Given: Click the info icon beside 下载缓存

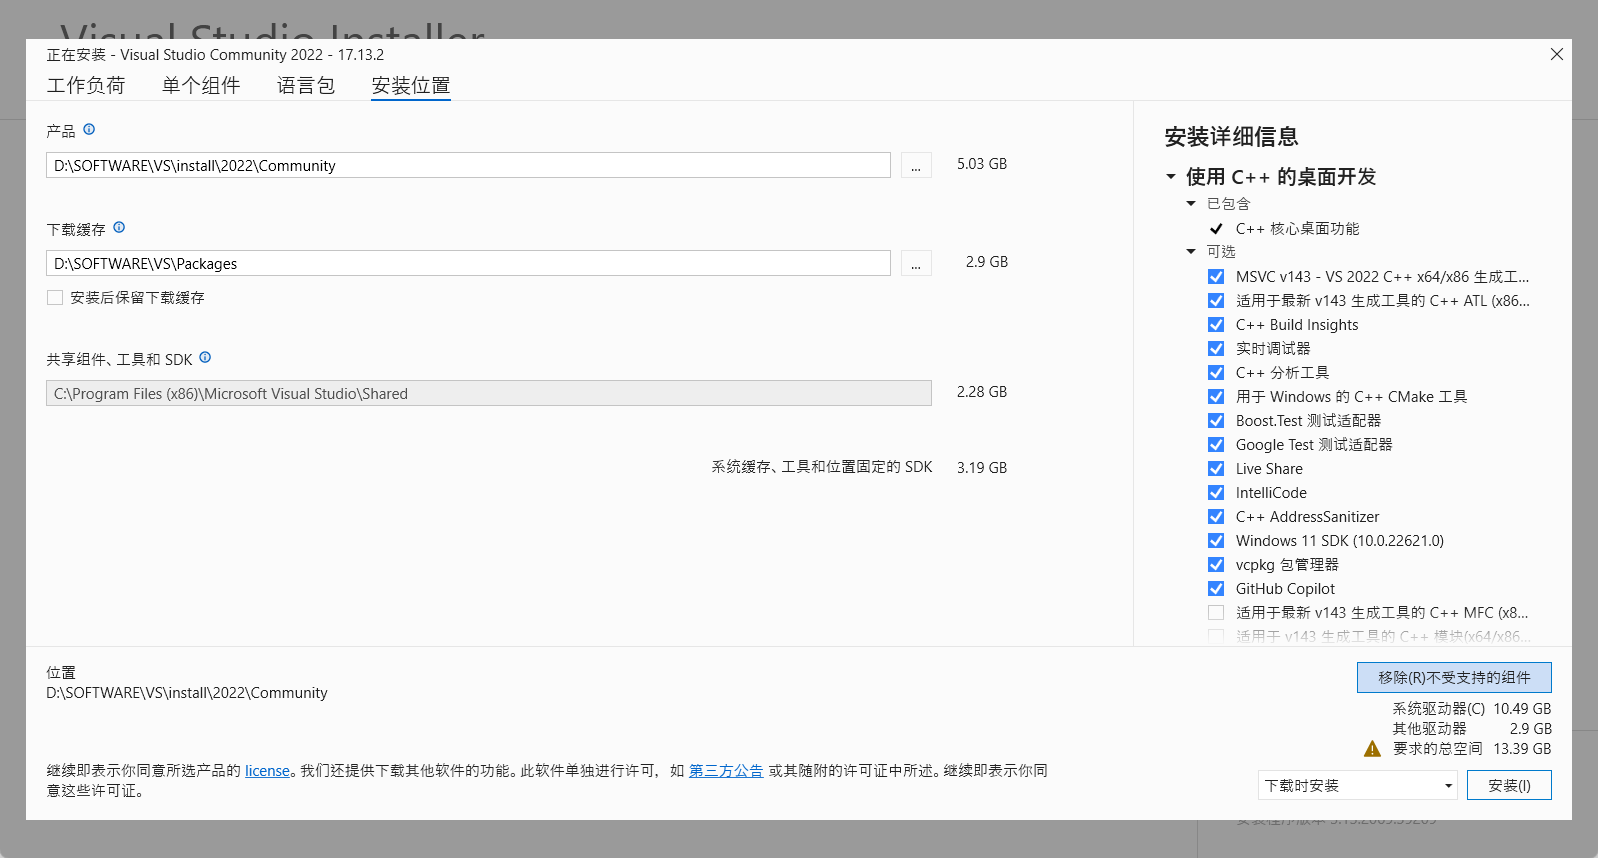Looking at the screenshot, I should click(x=119, y=227).
